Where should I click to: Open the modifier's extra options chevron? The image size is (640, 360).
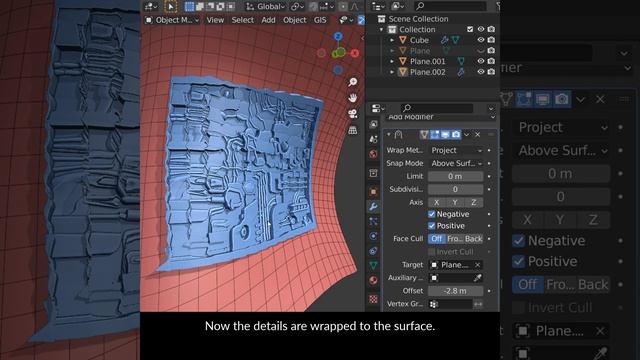(x=467, y=134)
